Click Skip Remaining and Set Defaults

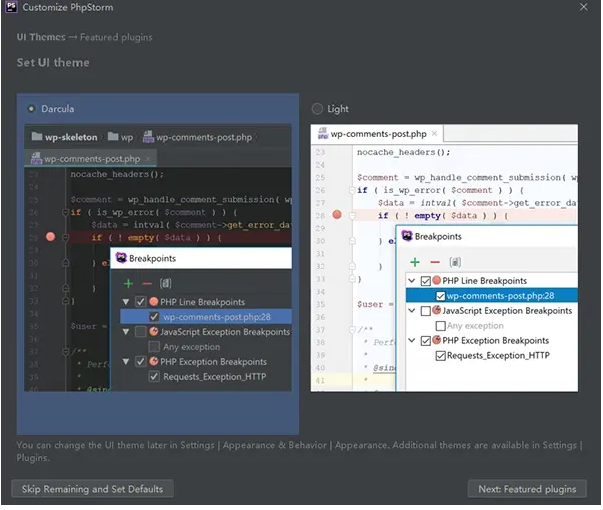coord(92,489)
